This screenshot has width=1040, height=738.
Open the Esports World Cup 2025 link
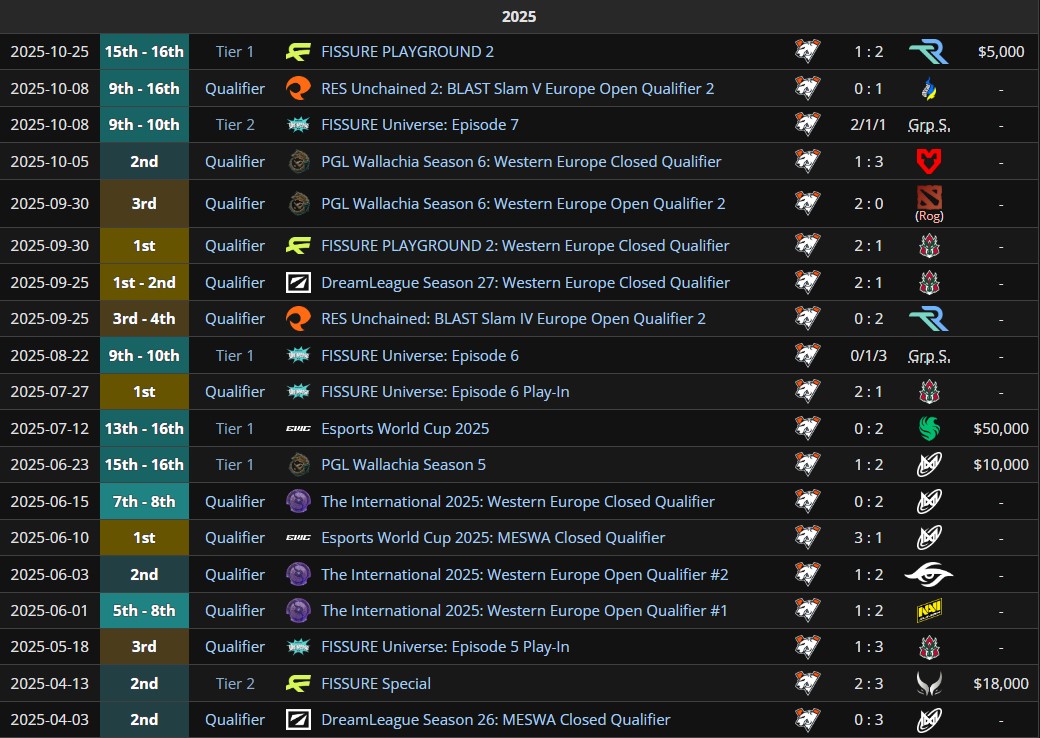pos(405,428)
